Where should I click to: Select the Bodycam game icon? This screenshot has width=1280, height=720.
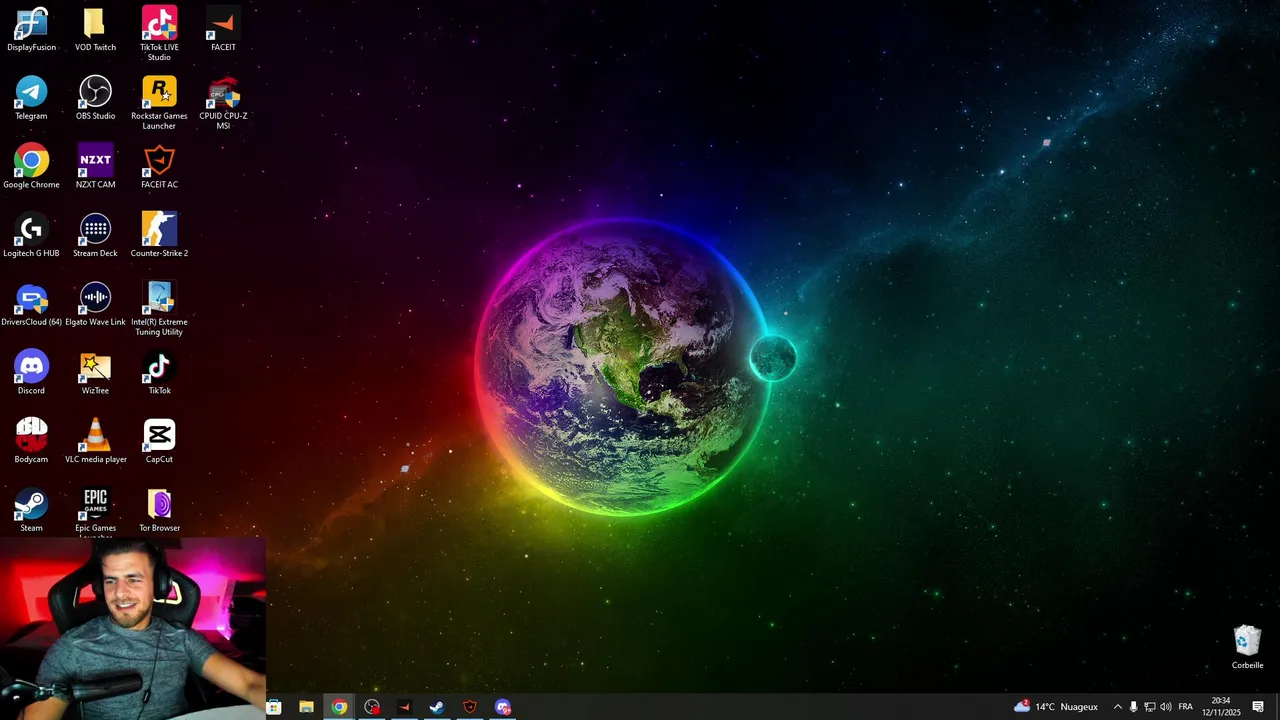pyautogui.click(x=31, y=442)
